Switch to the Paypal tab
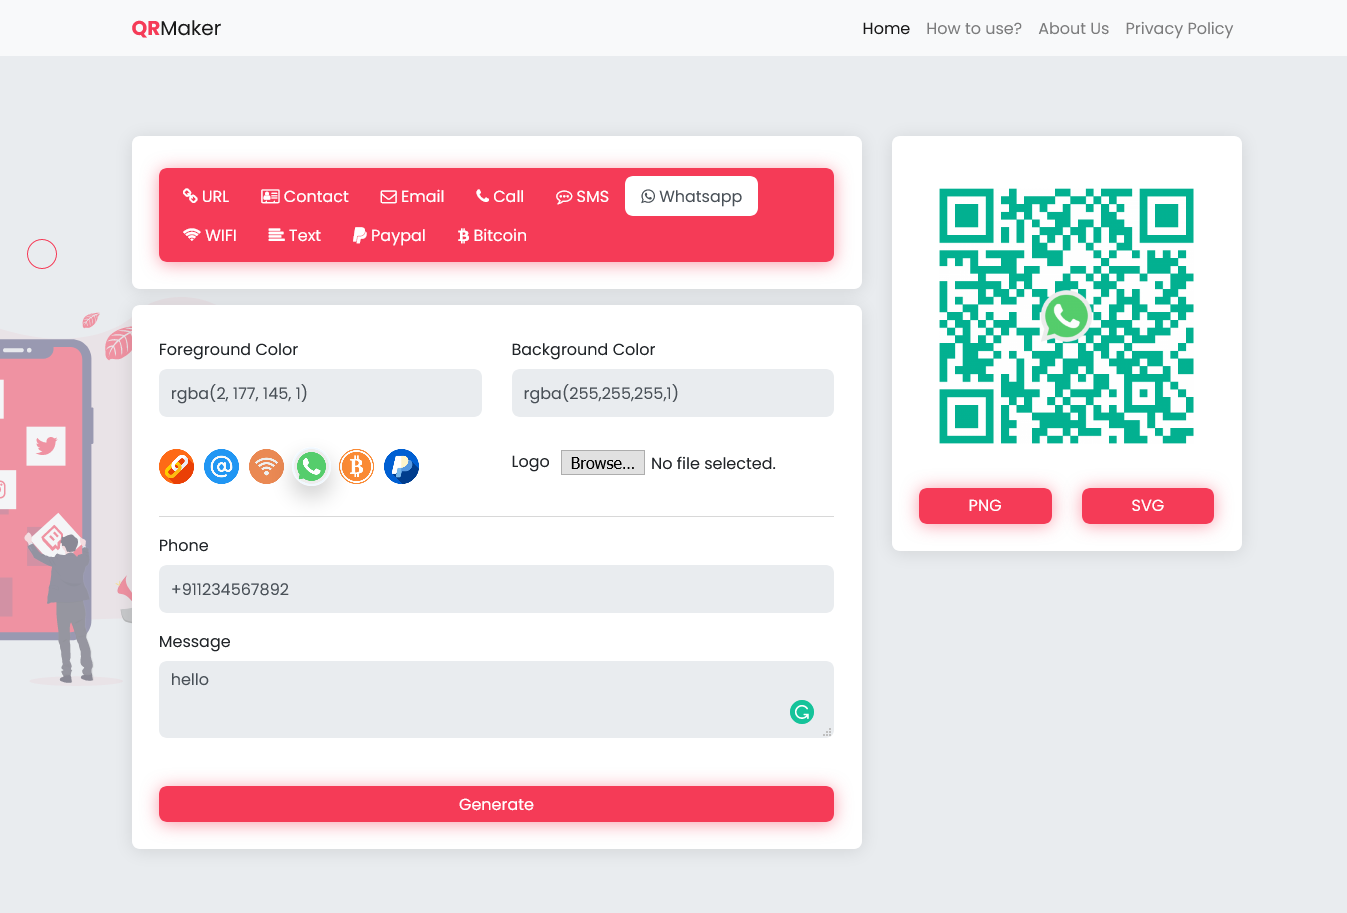The image size is (1347, 913). tap(389, 235)
